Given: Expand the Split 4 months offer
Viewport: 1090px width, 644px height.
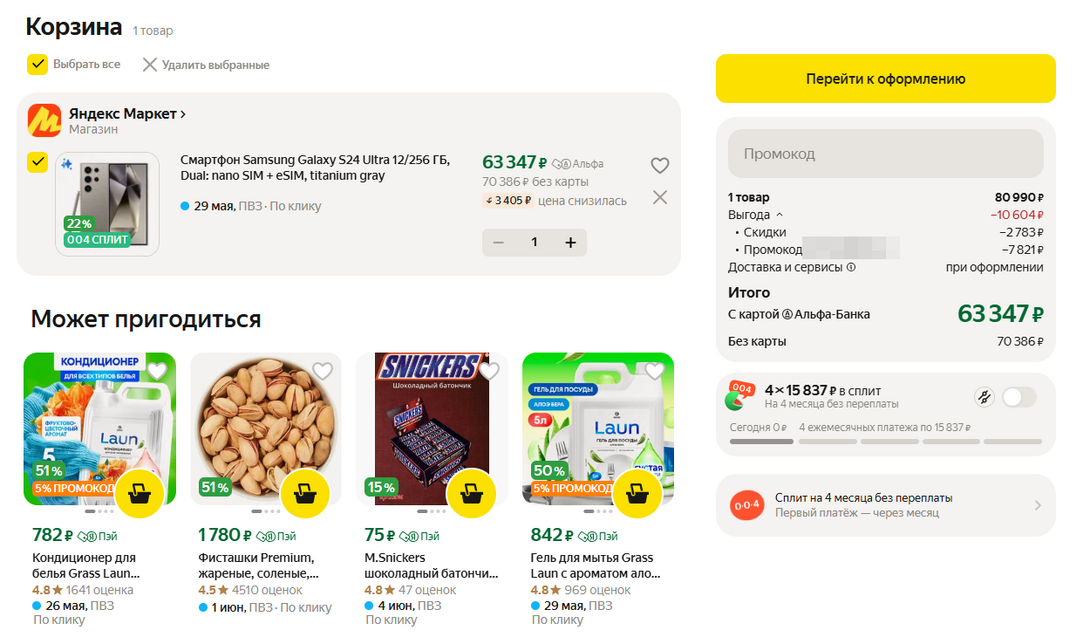Looking at the screenshot, I should coord(1037,505).
